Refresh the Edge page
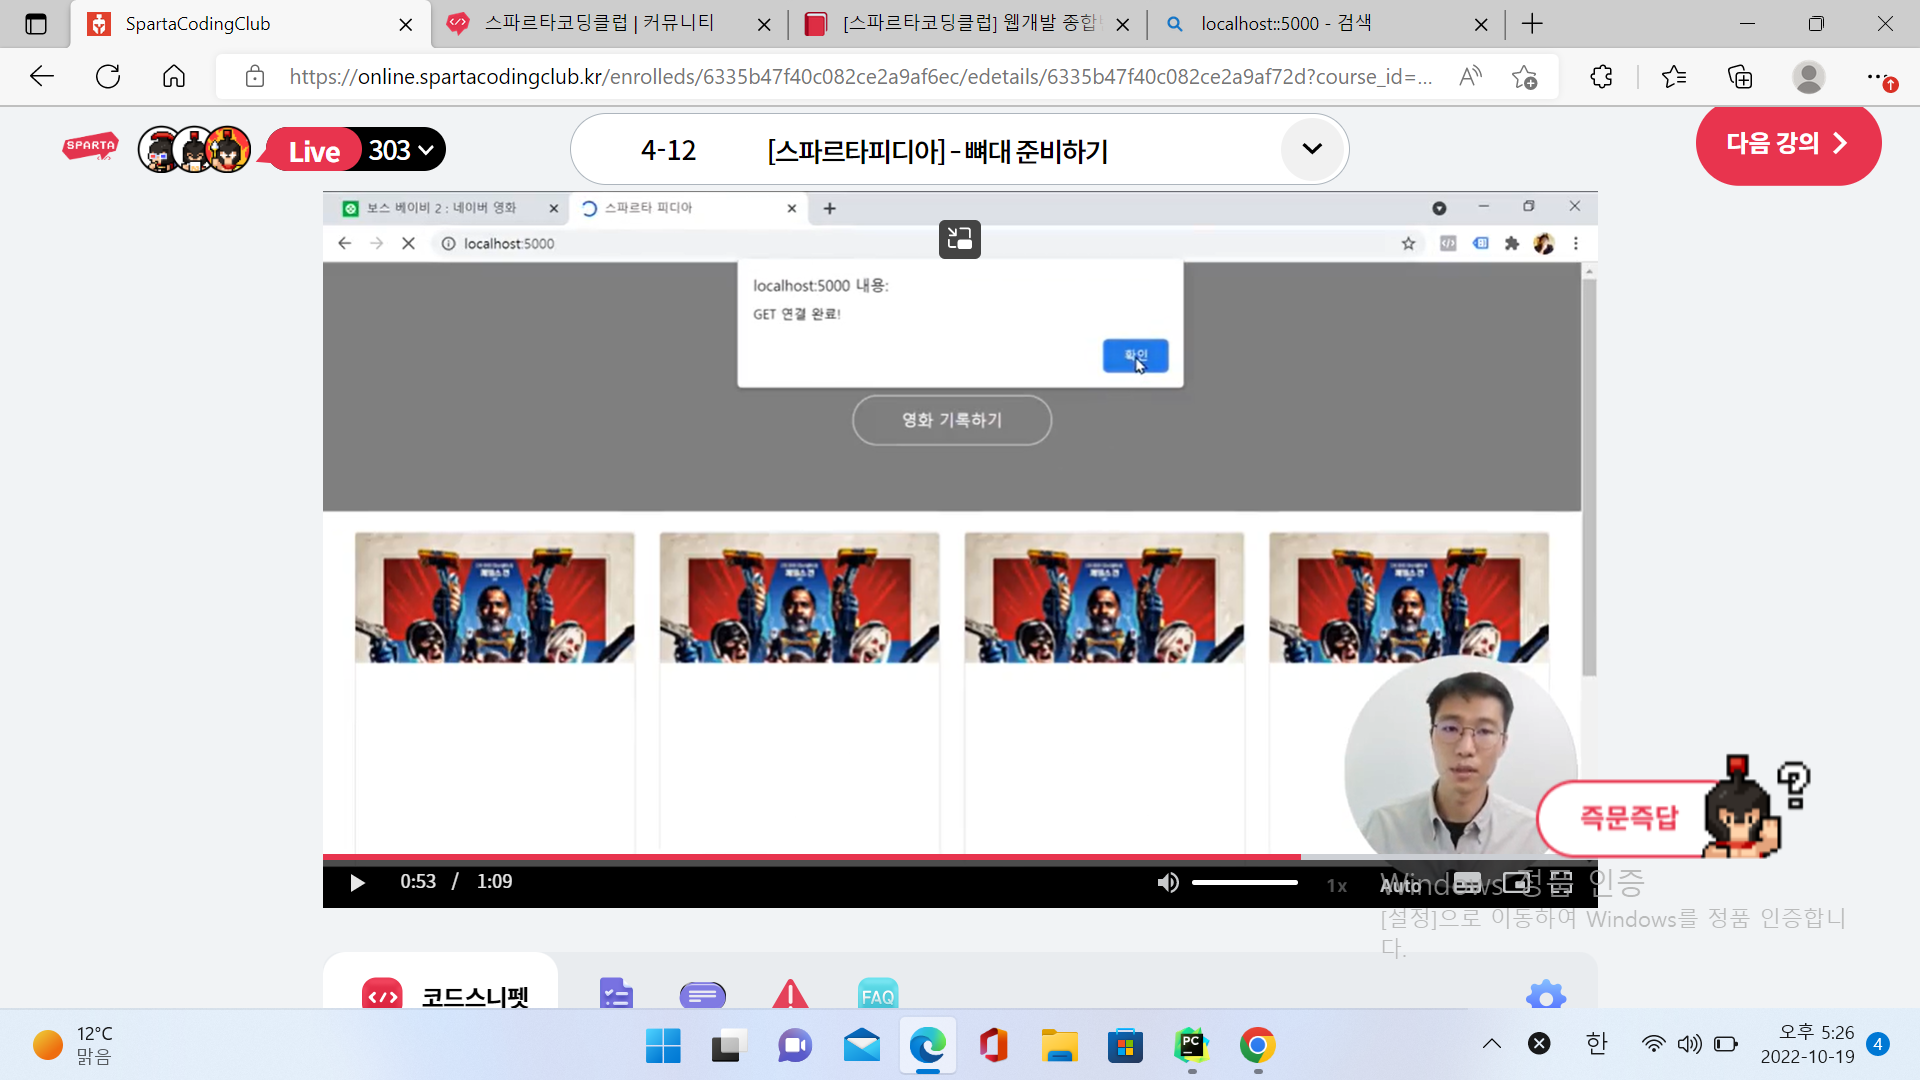 pos(108,76)
